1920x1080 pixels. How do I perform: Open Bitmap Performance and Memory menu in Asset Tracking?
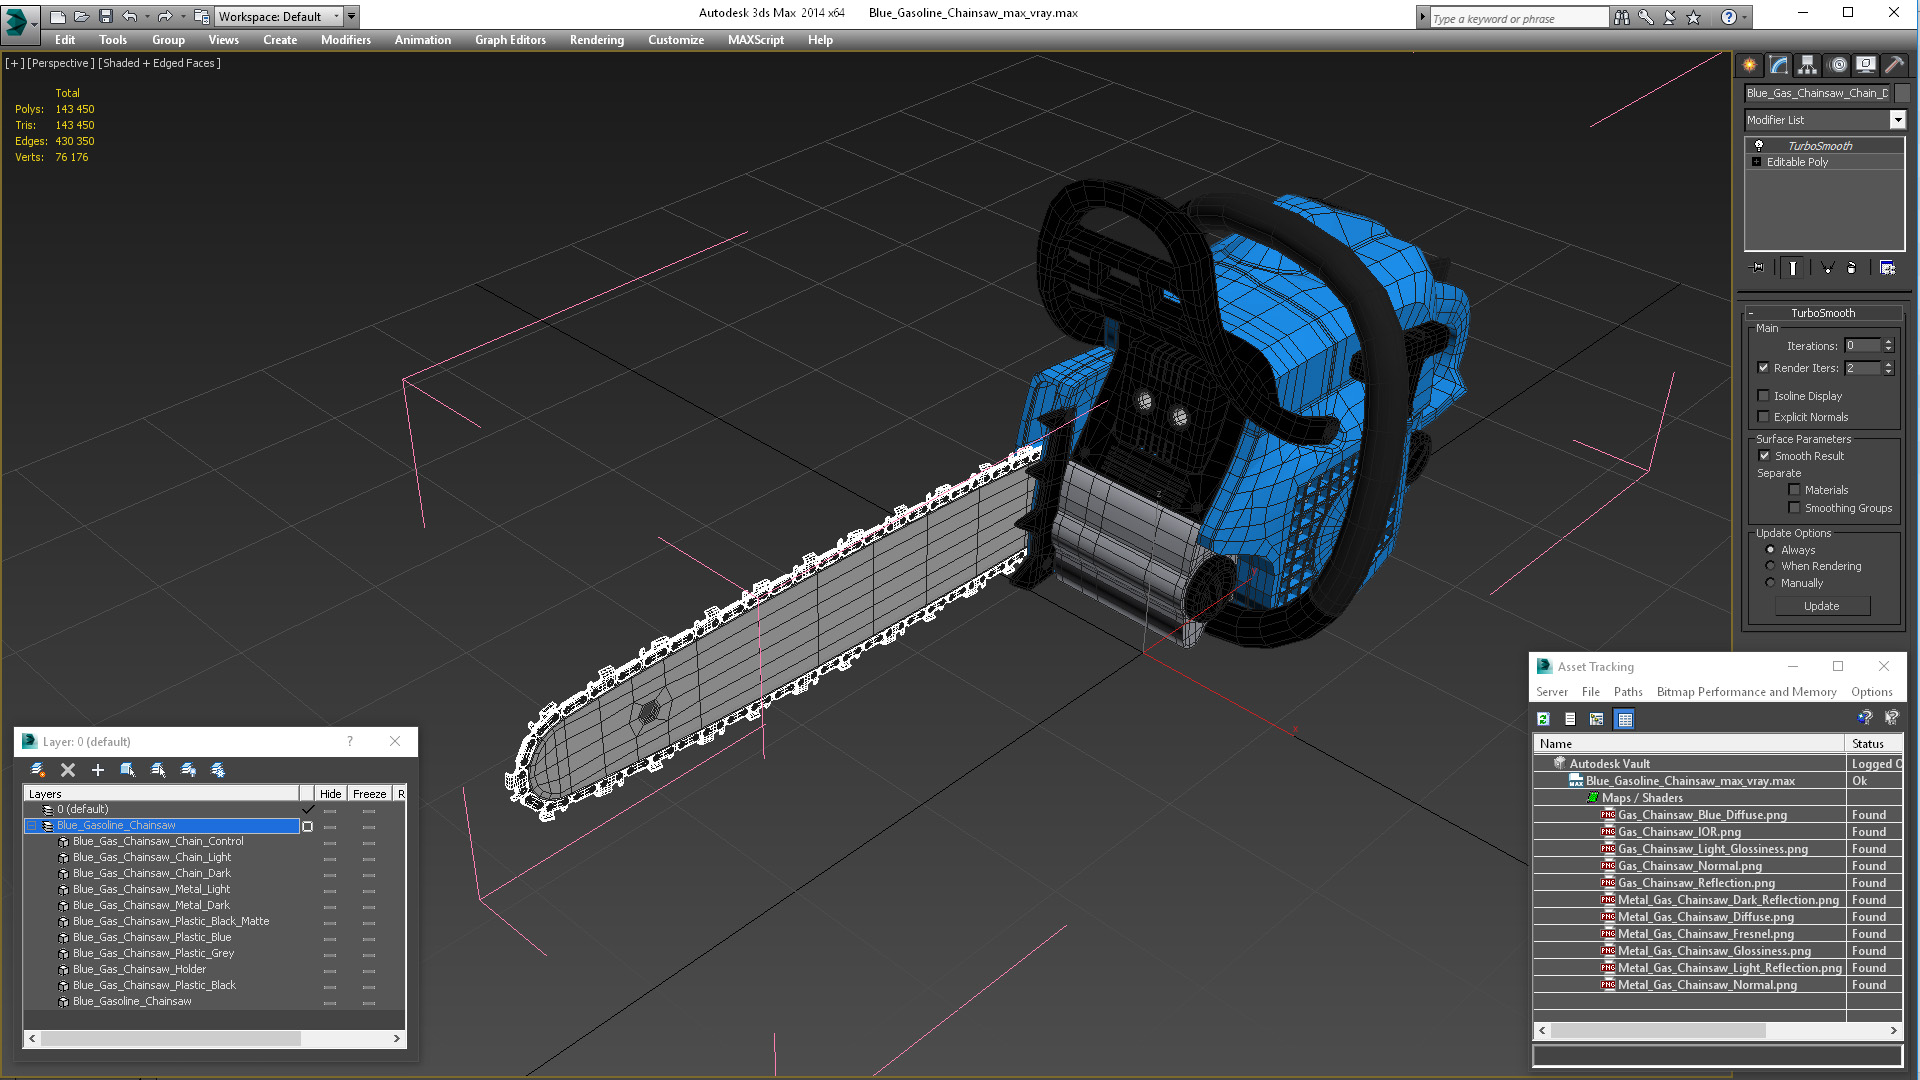pos(1746,692)
